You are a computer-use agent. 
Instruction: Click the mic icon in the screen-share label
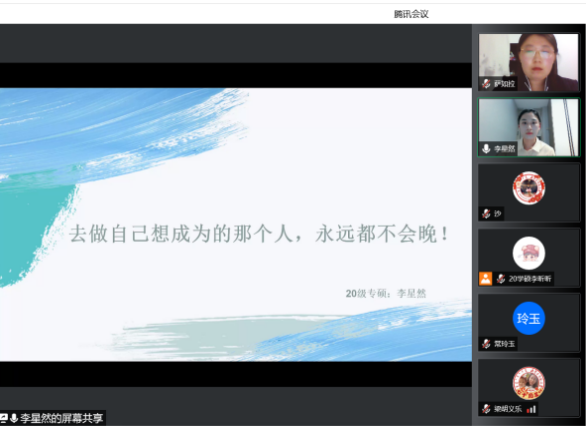tap(14, 418)
